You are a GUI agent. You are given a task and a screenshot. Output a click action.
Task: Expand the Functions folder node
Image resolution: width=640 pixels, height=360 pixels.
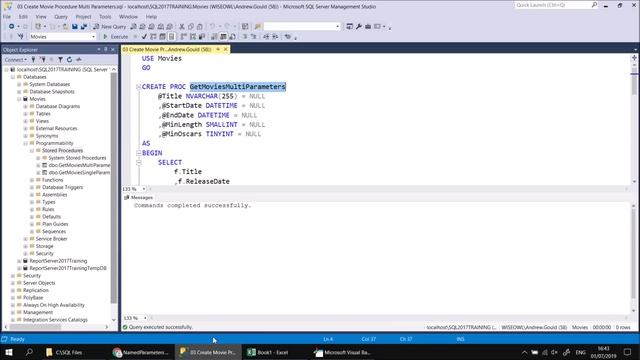32,180
